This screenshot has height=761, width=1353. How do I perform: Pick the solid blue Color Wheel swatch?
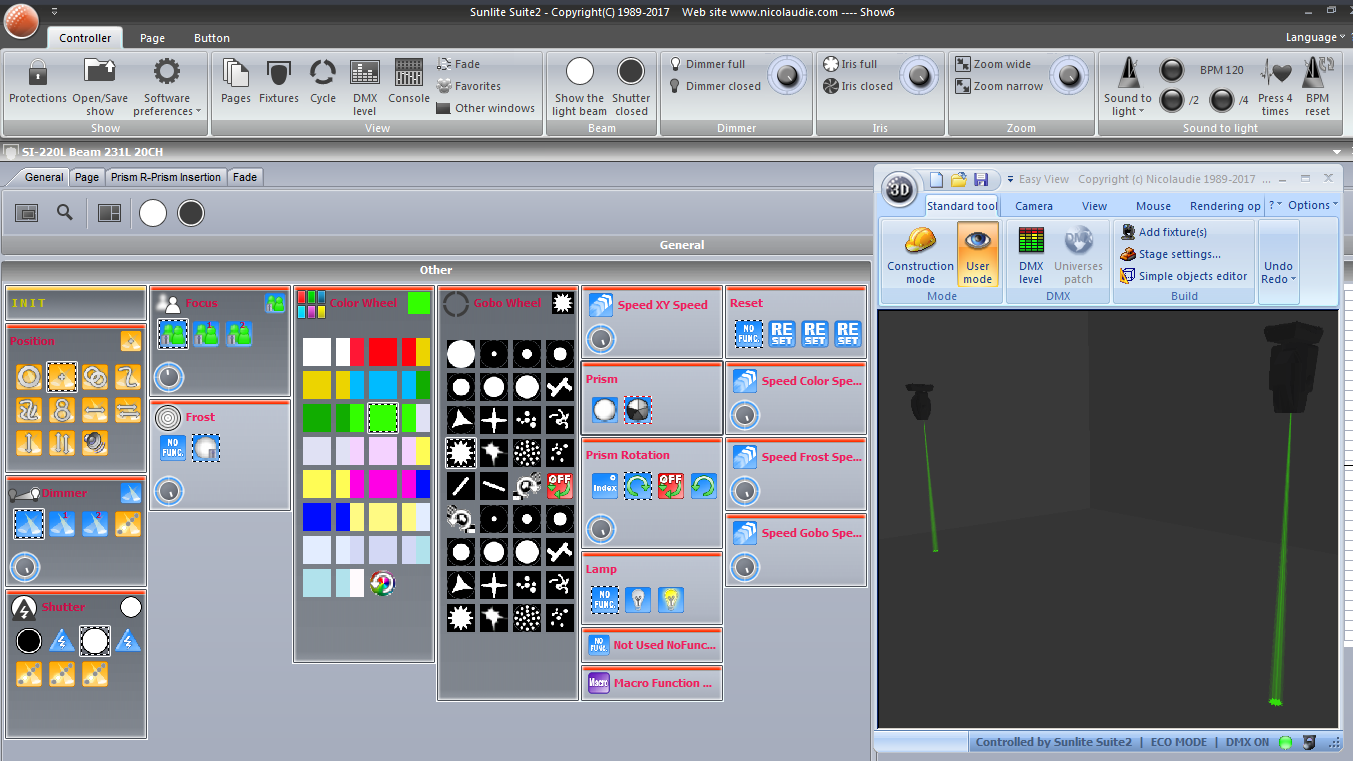tap(317, 517)
